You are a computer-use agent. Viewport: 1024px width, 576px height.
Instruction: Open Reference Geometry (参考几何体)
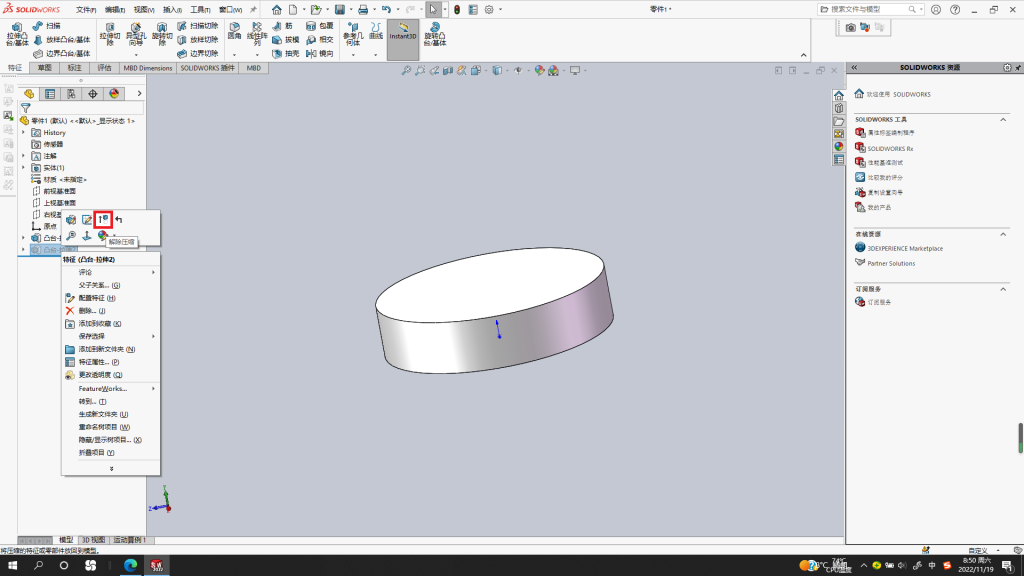point(353,35)
